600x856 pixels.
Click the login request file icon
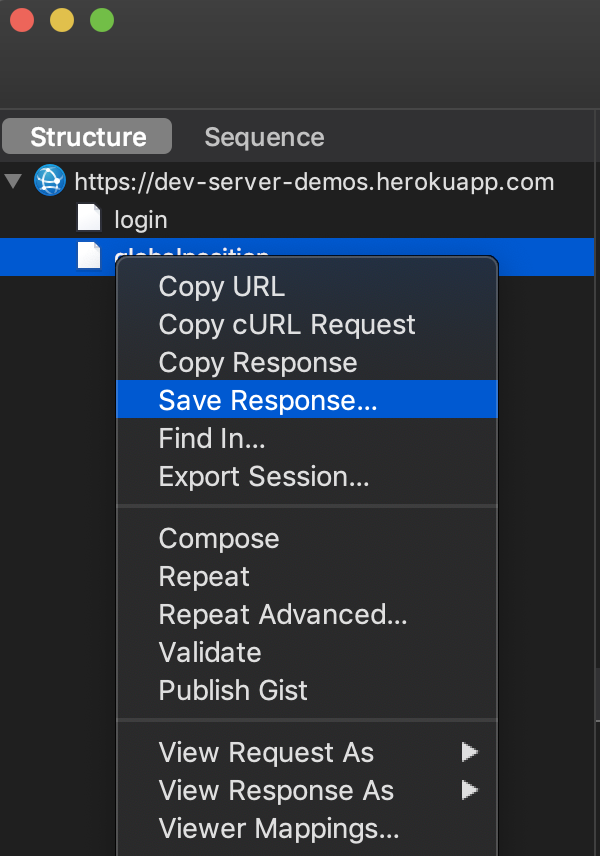(89, 218)
